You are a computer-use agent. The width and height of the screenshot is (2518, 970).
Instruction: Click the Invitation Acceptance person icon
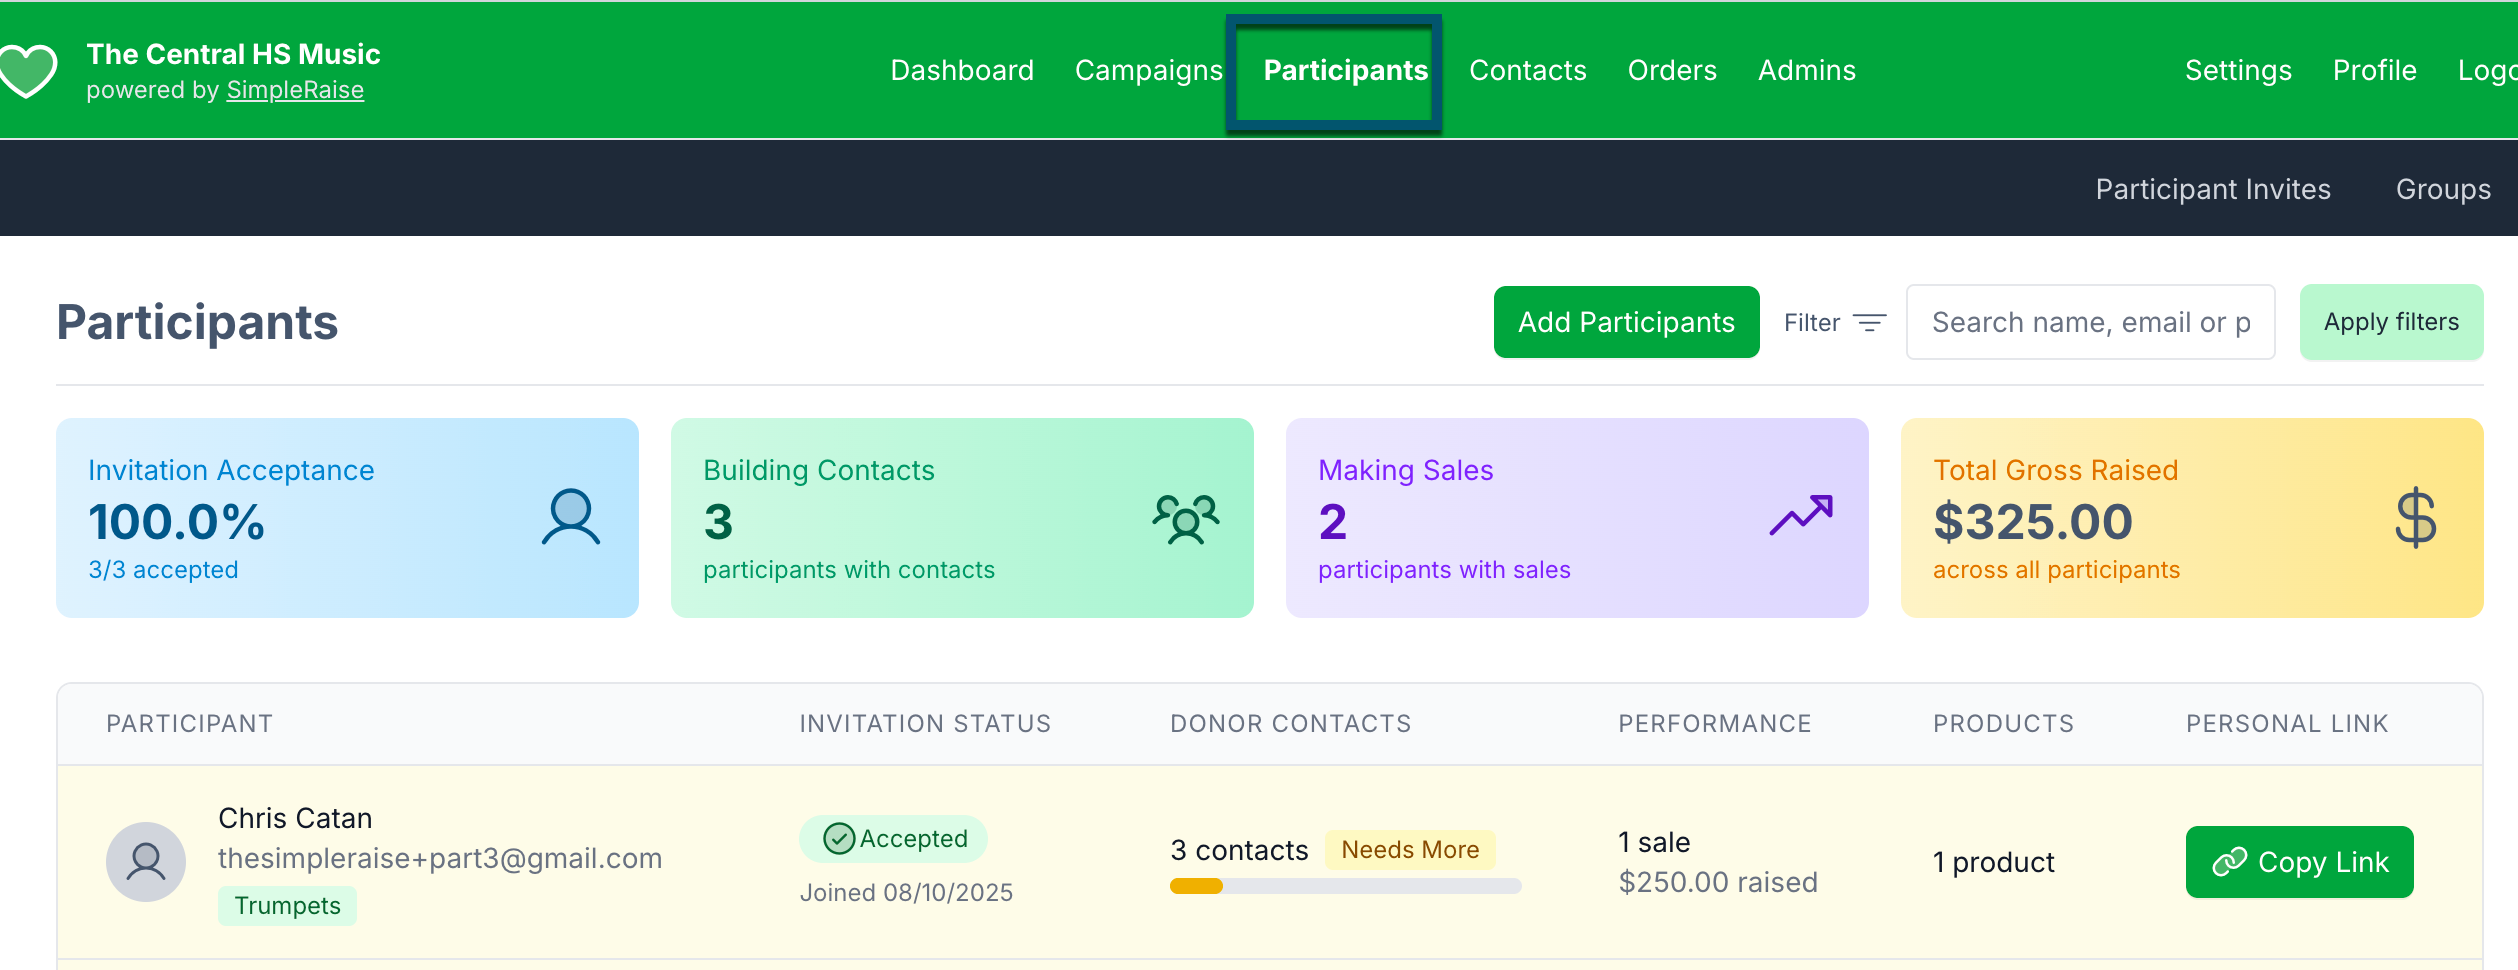[x=571, y=517]
